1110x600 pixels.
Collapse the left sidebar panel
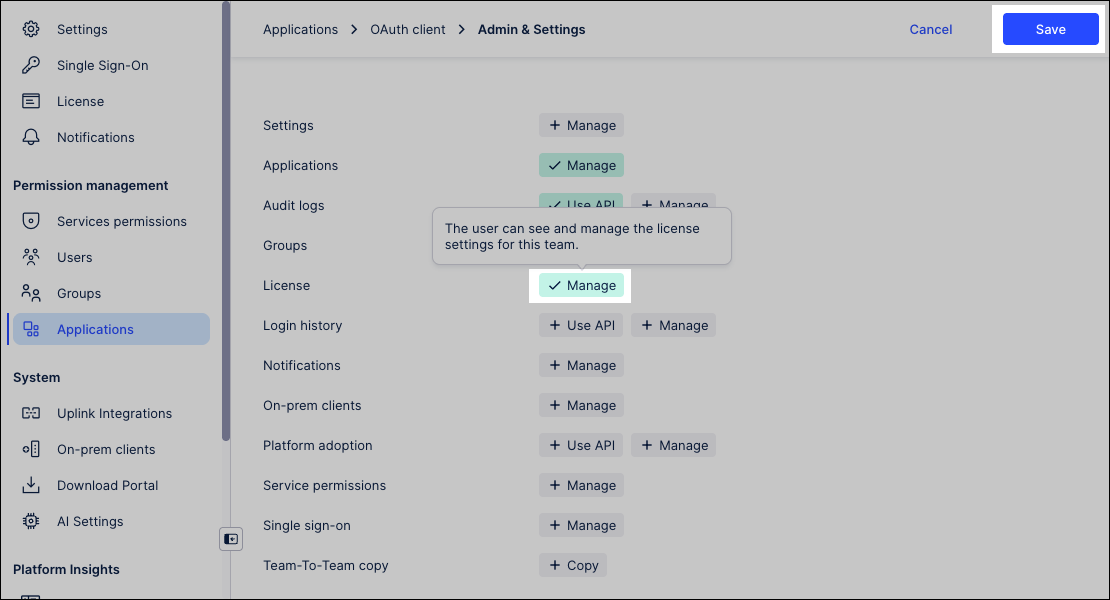coord(231,538)
